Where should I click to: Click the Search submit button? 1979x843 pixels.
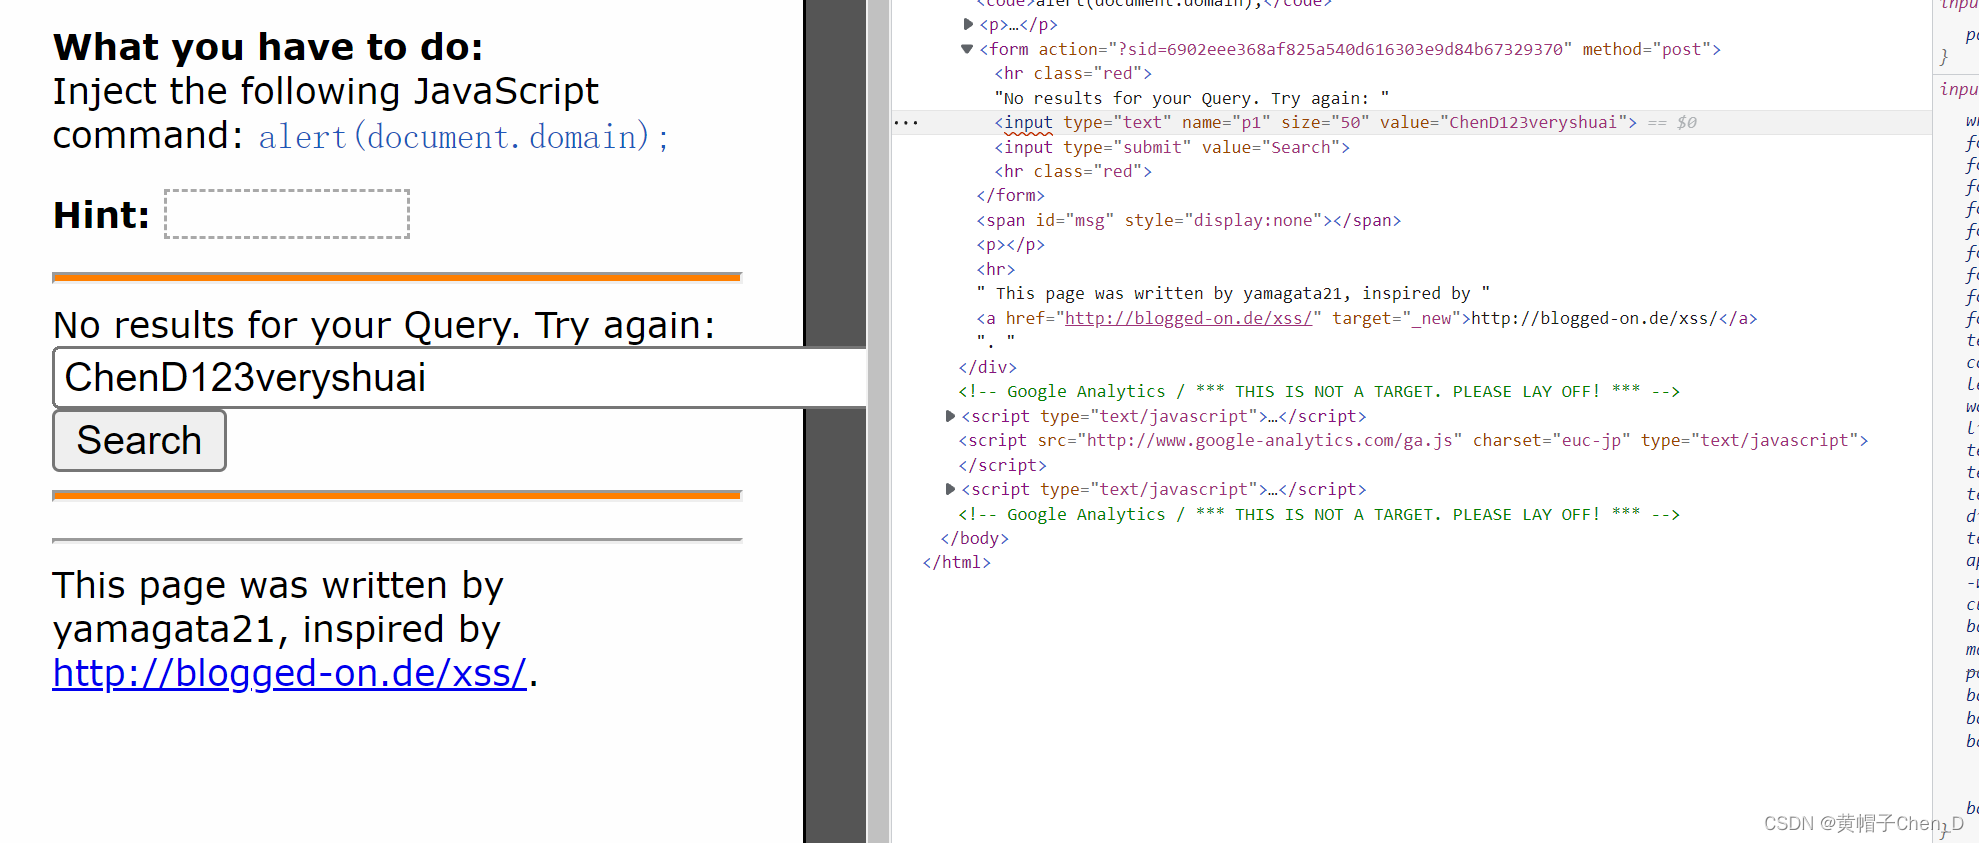[139, 441]
